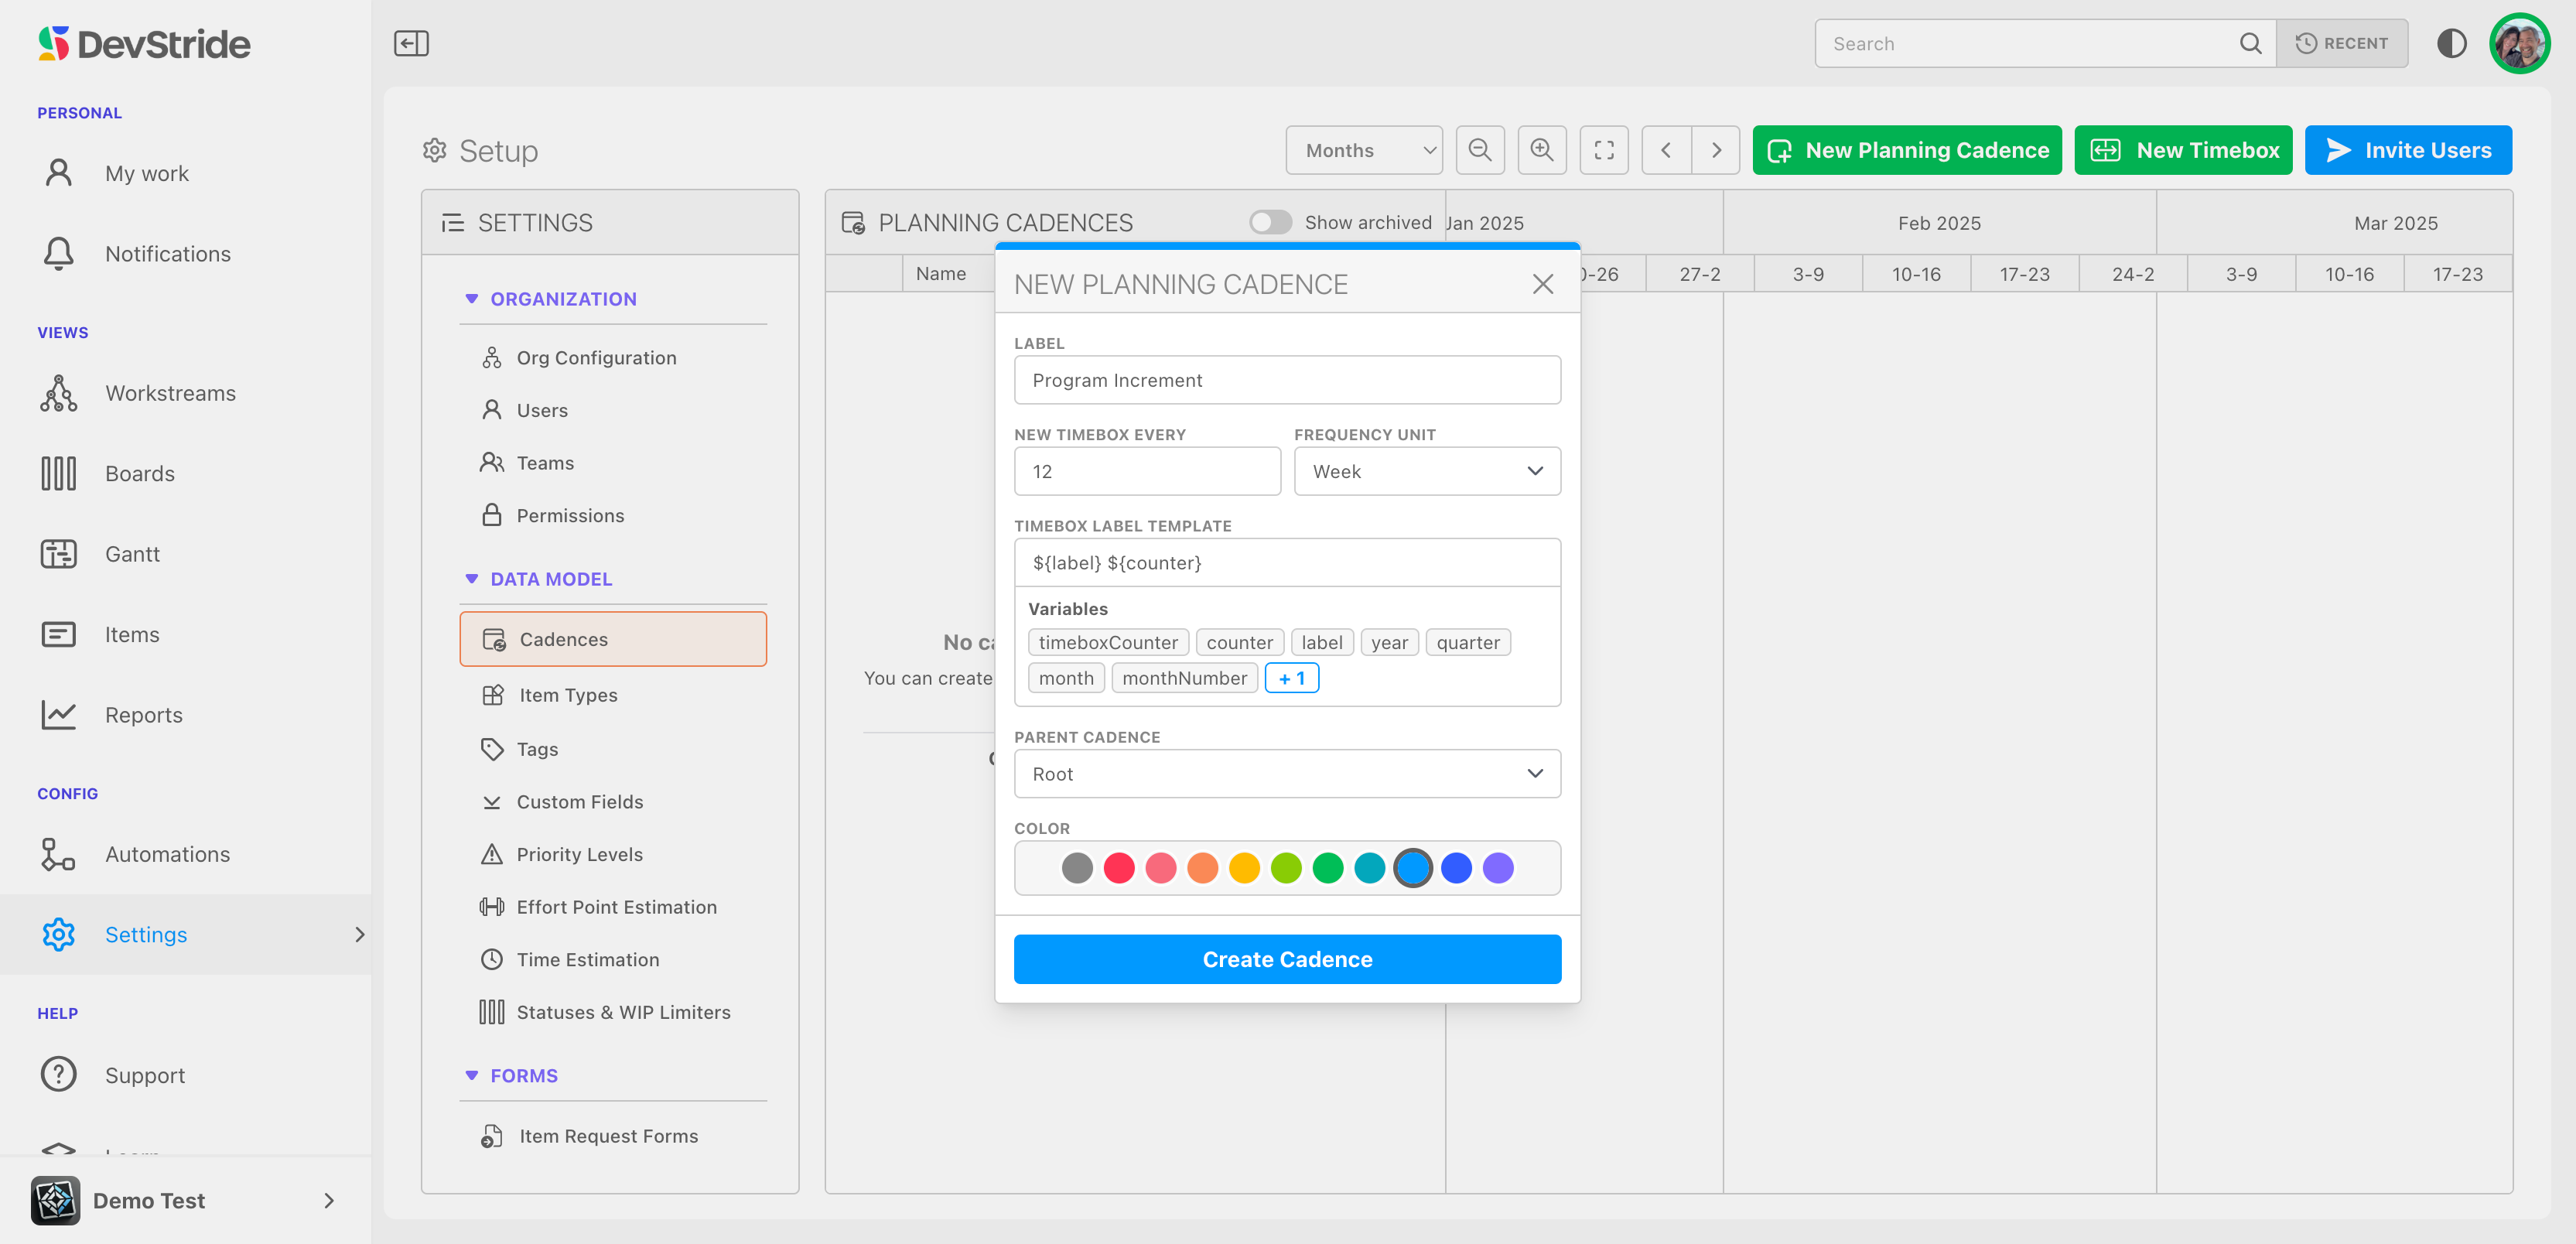The width and height of the screenshot is (2576, 1244).
Task: Close the New Planning Cadence dialog
Action: tap(1542, 284)
